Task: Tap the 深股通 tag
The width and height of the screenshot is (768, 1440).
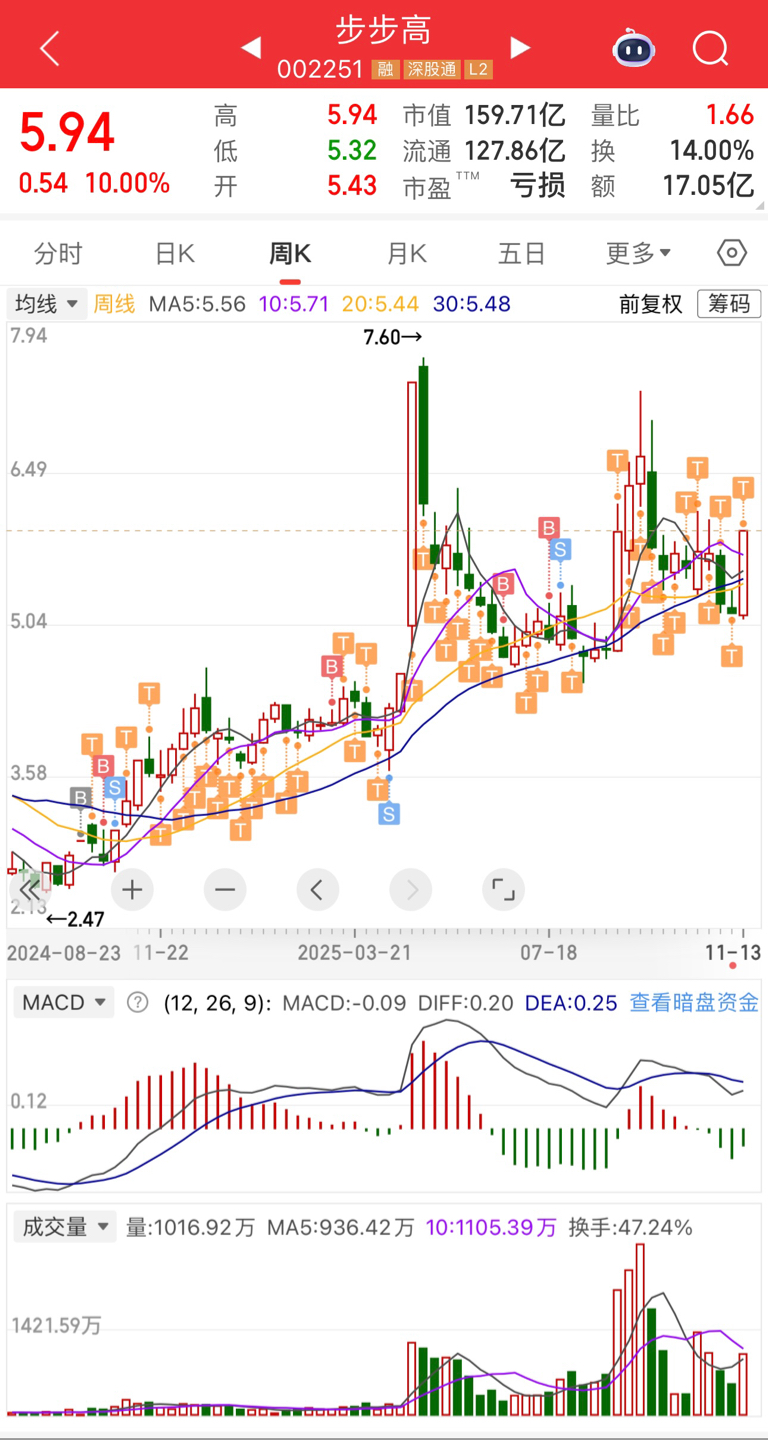Action: coord(430,70)
